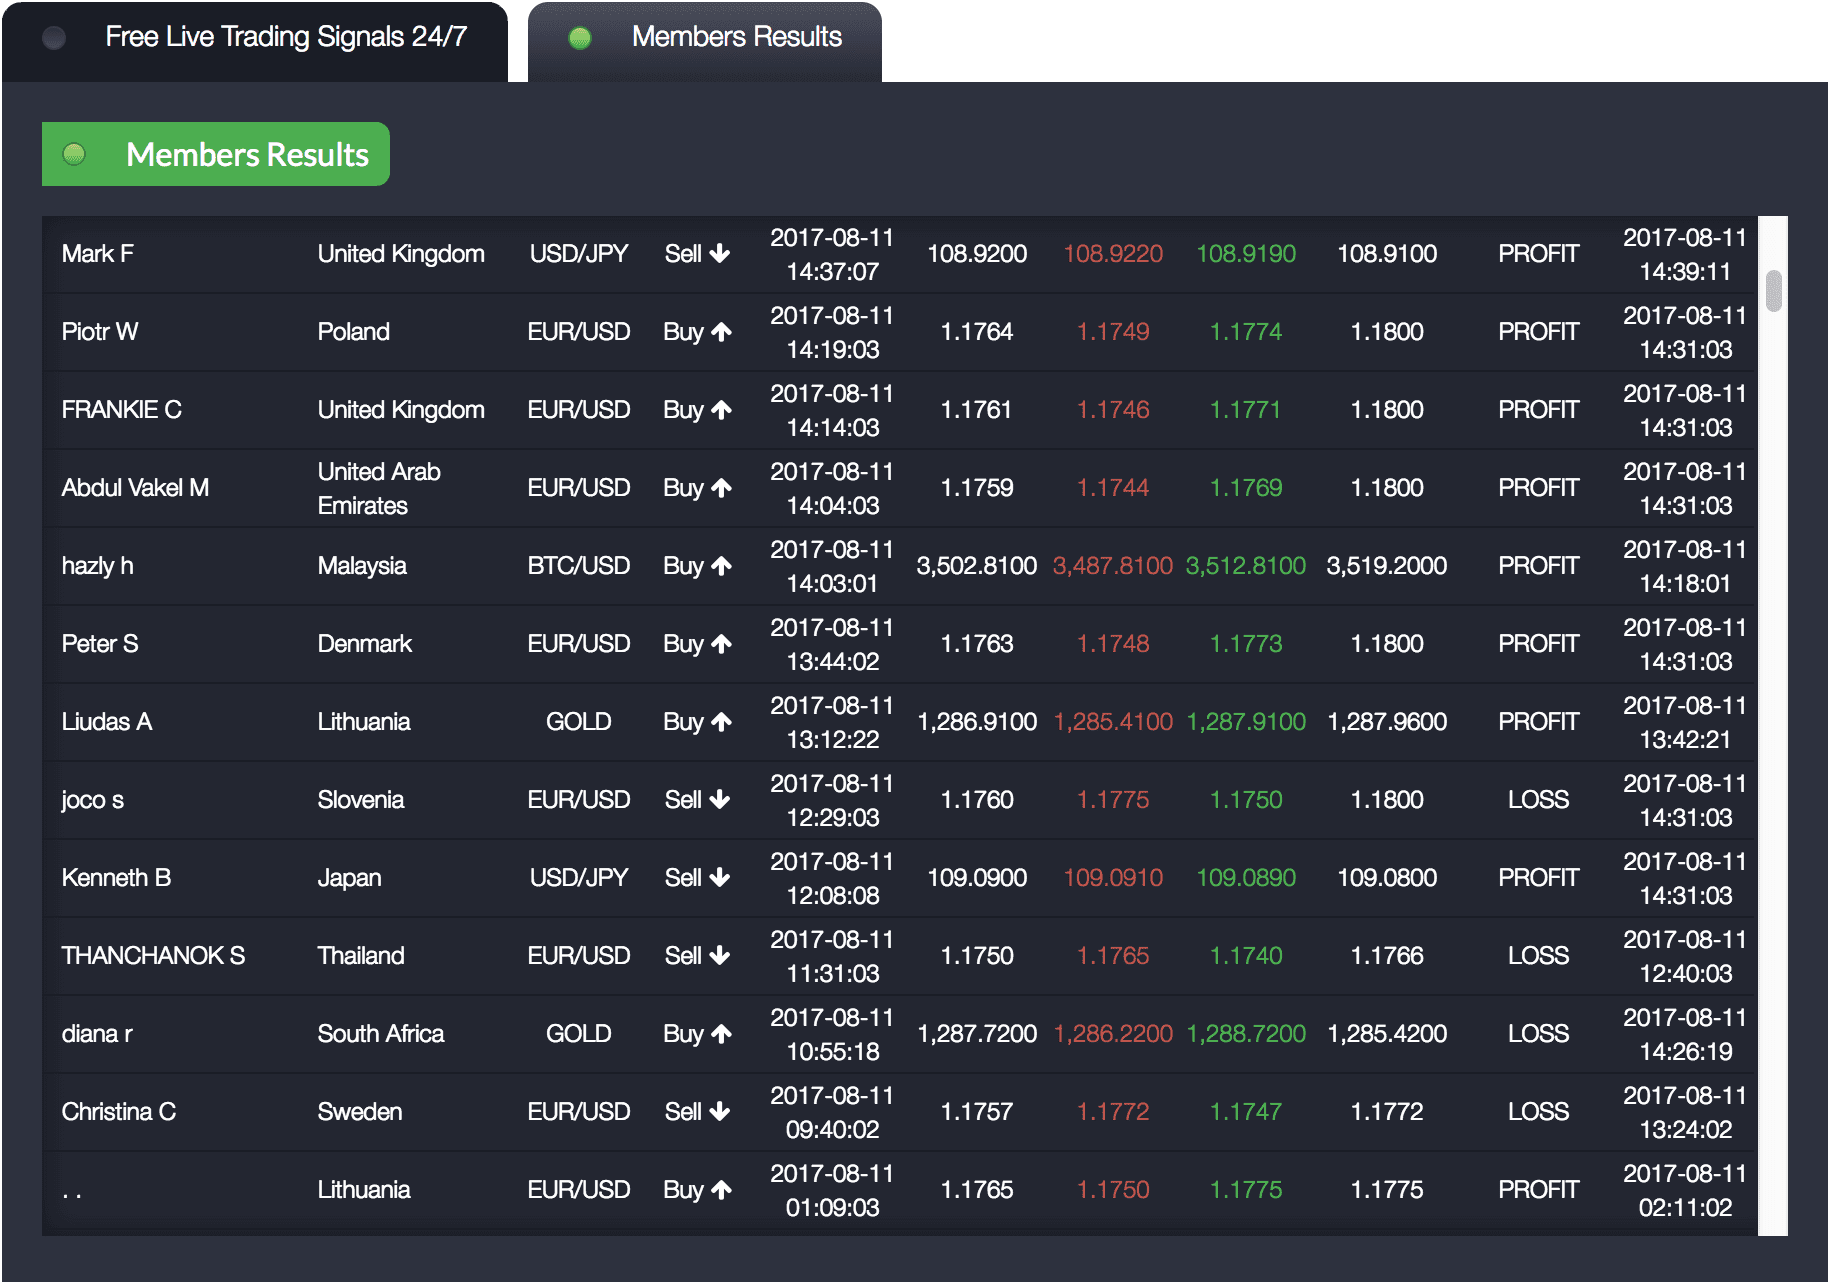Click close time 2017-08-11 12:40:03
This screenshot has width=1830, height=1288.
1685,956
